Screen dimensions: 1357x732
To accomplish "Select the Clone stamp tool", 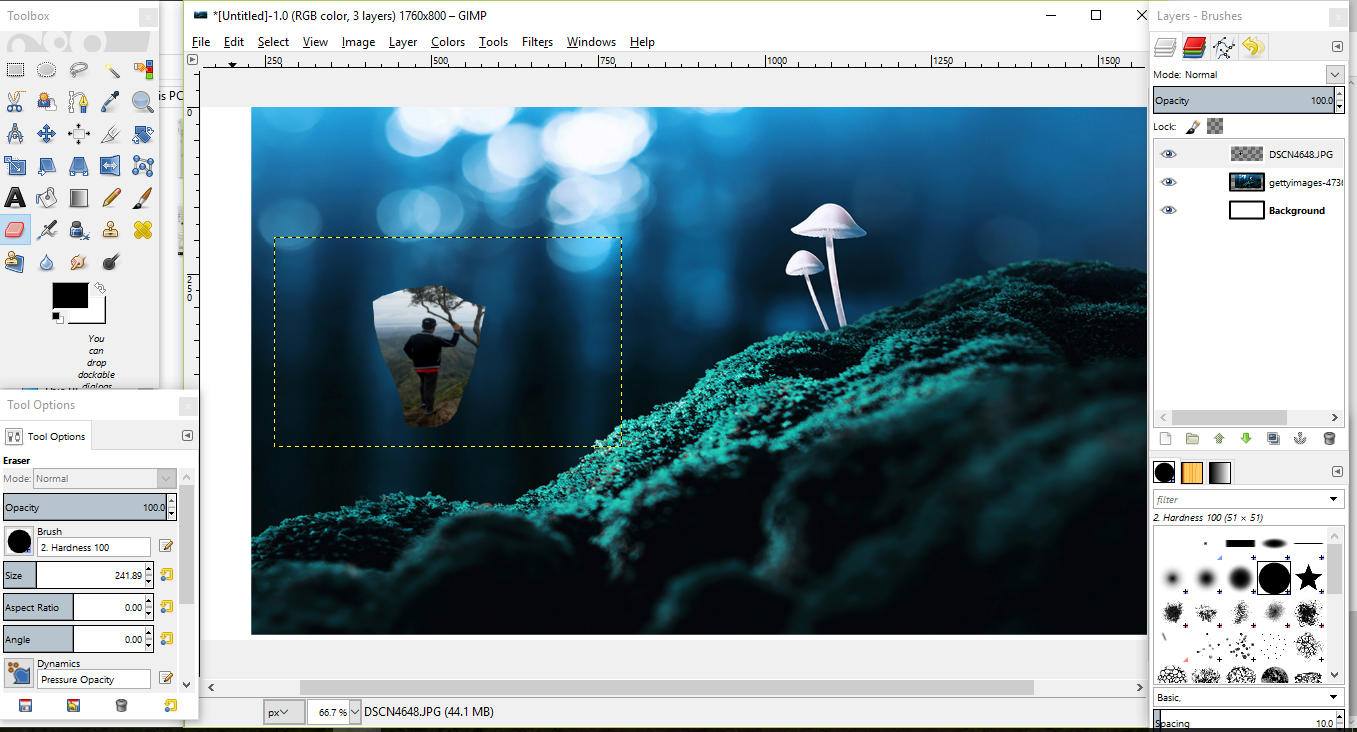I will (111, 230).
